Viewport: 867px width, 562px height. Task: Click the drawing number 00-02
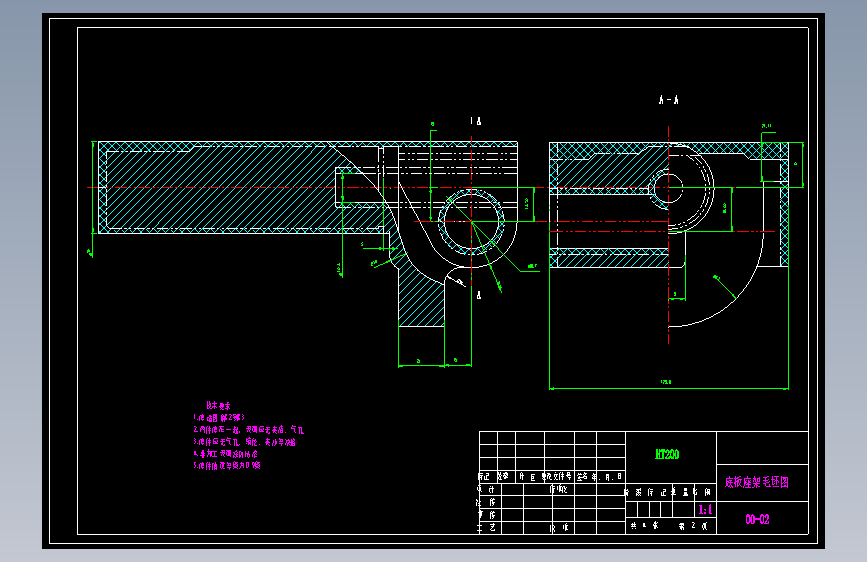coord(757,519)
